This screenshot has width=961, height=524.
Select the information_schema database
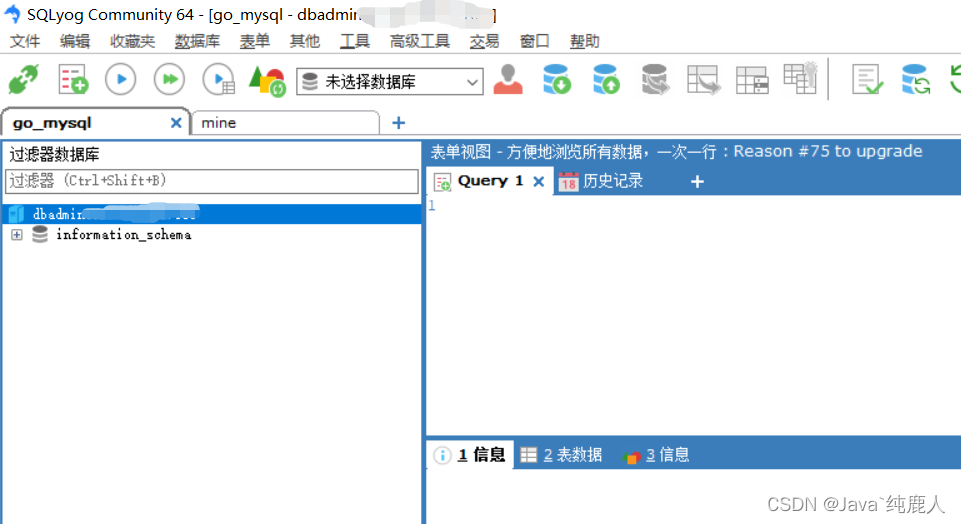(x=123, y=235)
